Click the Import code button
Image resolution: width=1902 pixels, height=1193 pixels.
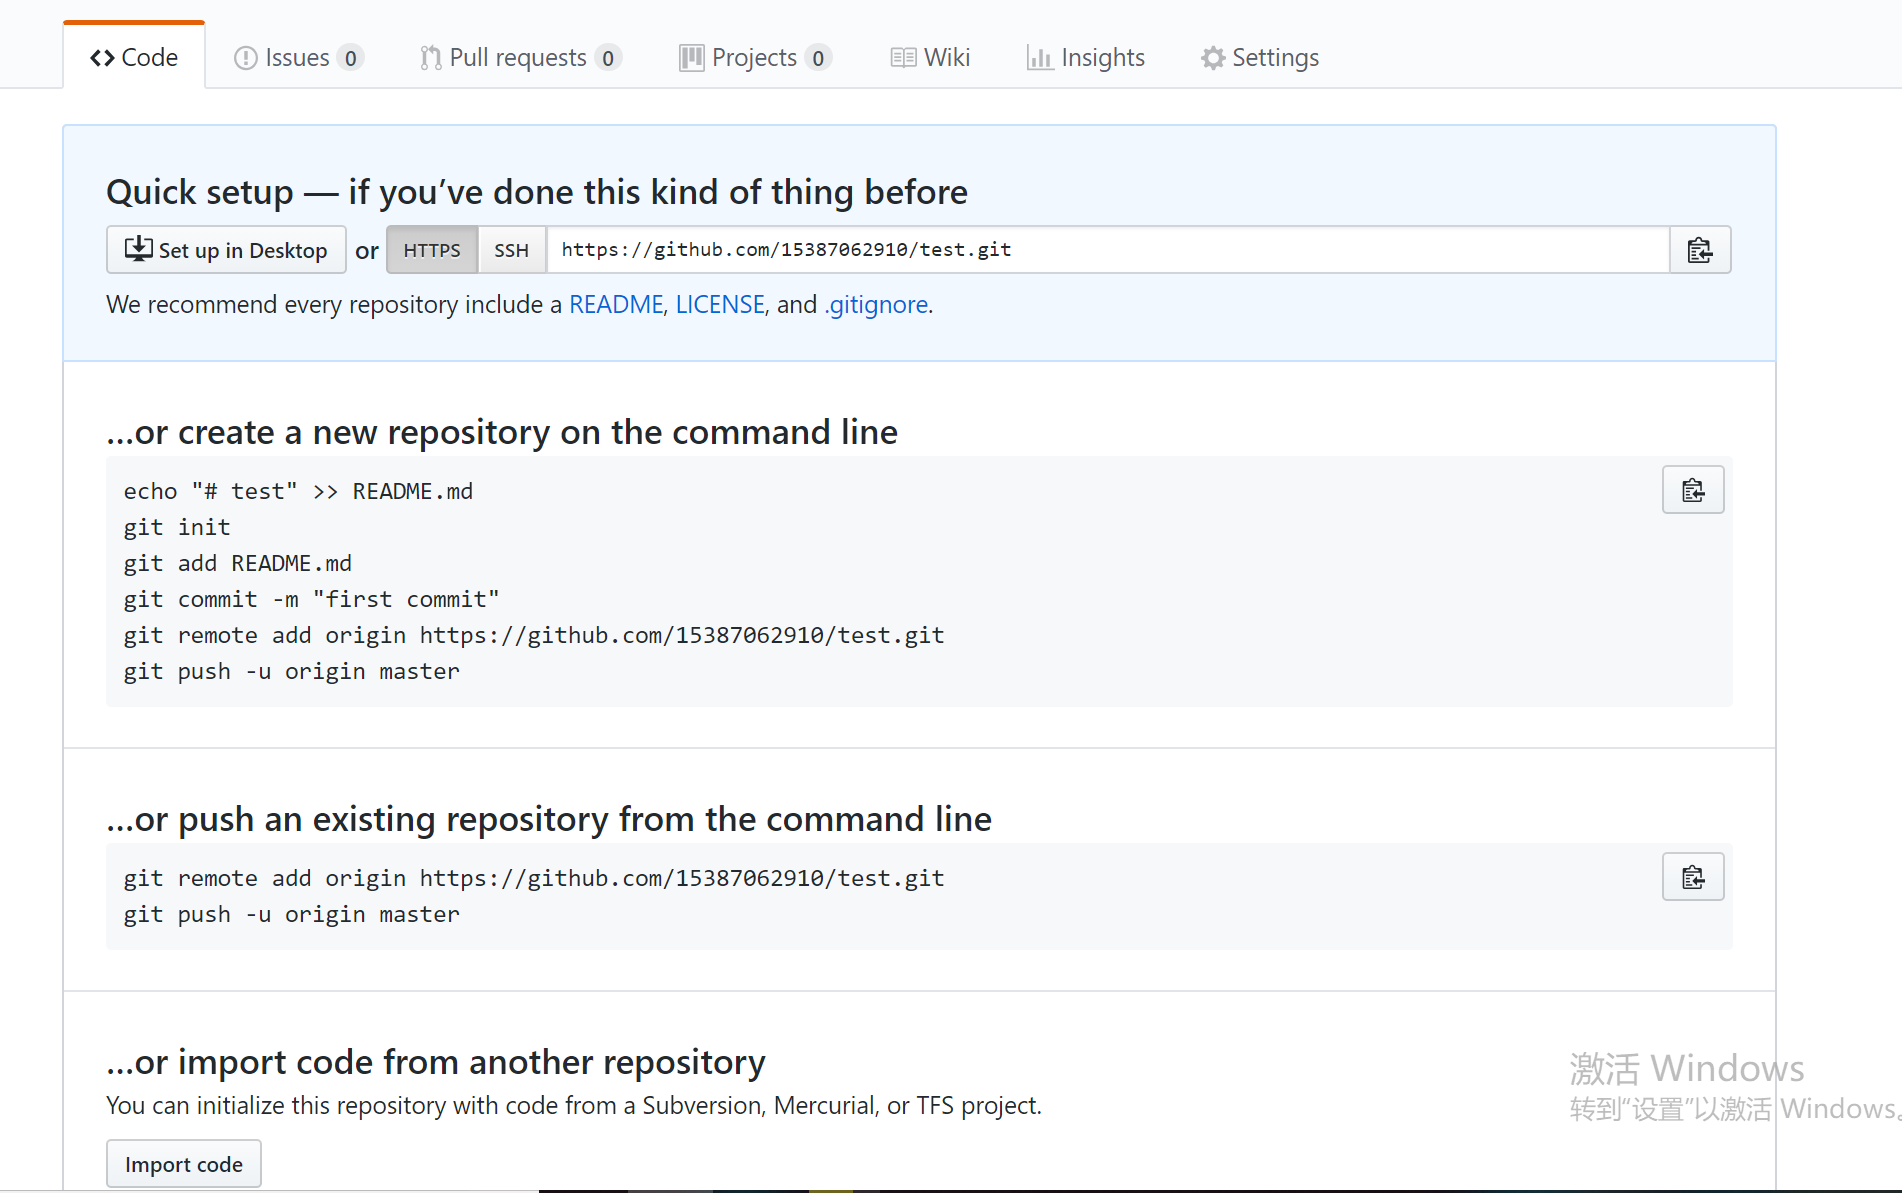tap(184, 1164)
